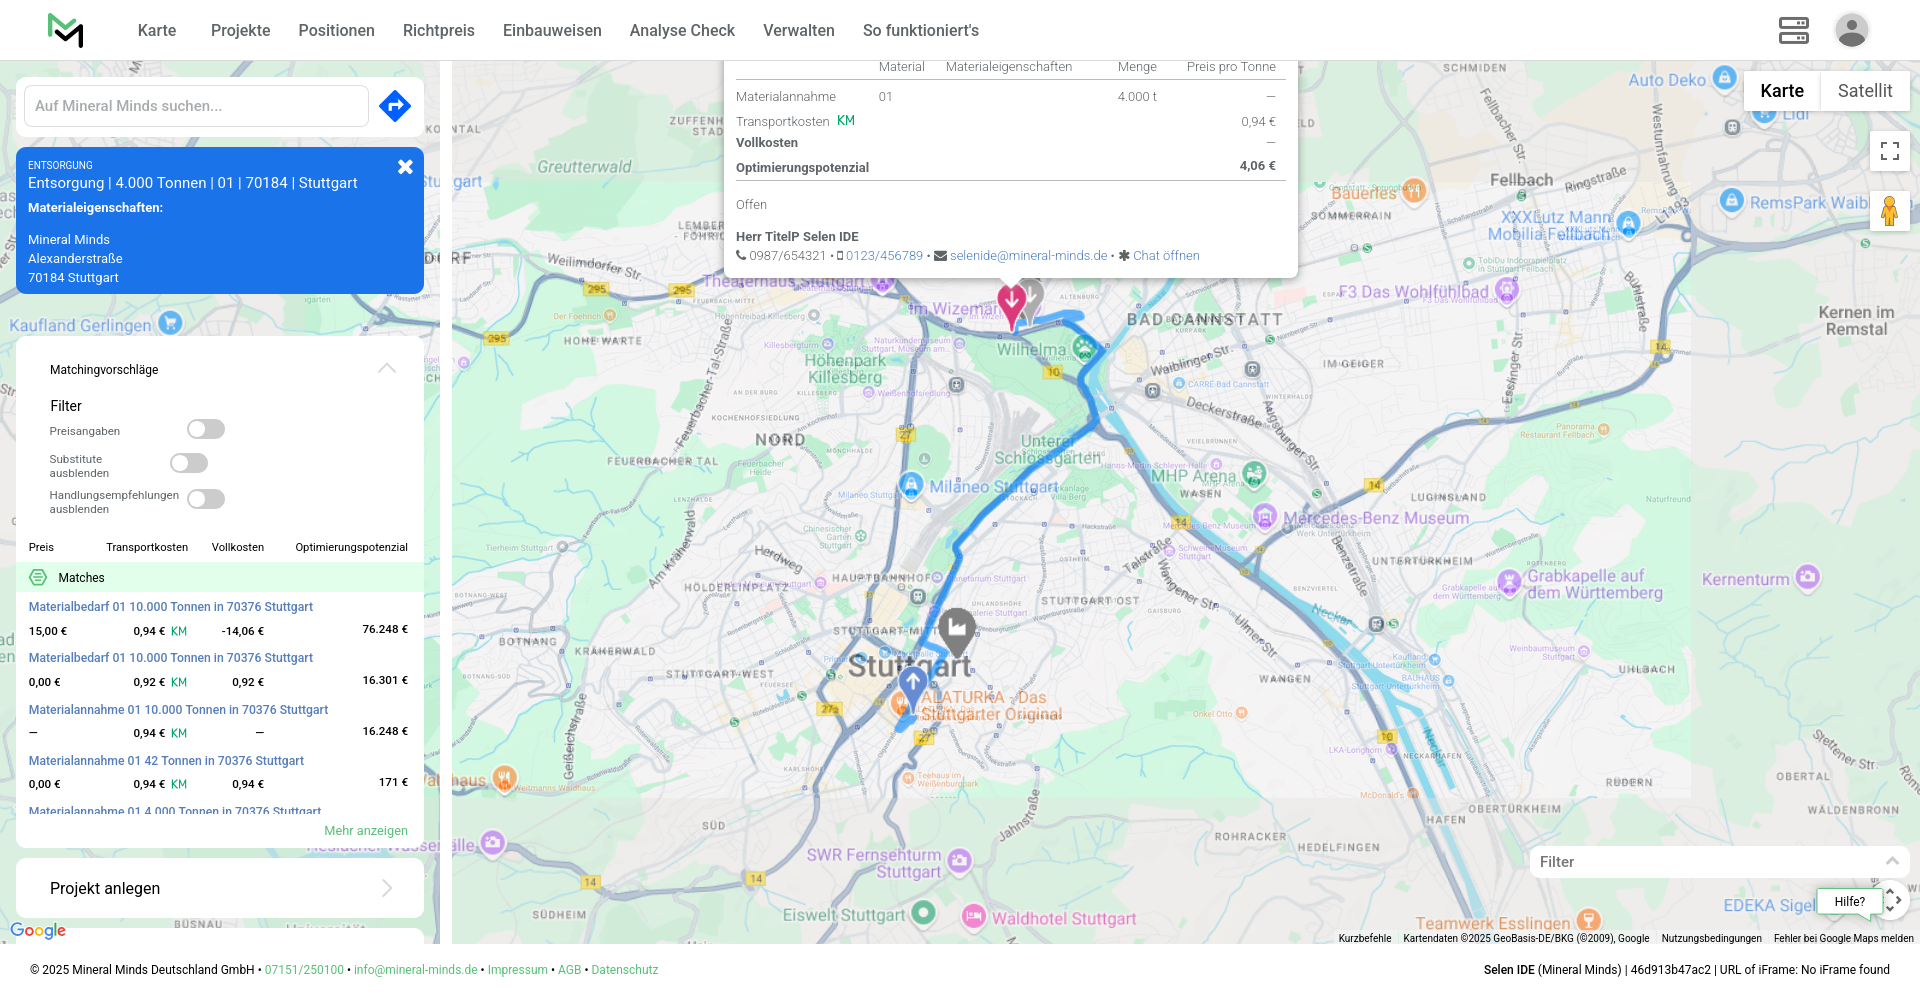Image resolution: width=1920 pixels, height=994 pixels.
Task: Open the server list icon in header
Action: 1793,30
